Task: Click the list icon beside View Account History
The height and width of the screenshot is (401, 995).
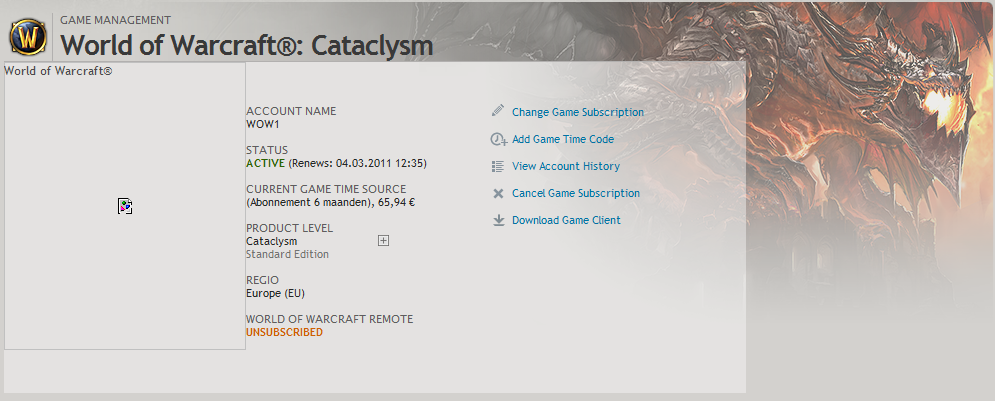Action: (x=498, y=166)
